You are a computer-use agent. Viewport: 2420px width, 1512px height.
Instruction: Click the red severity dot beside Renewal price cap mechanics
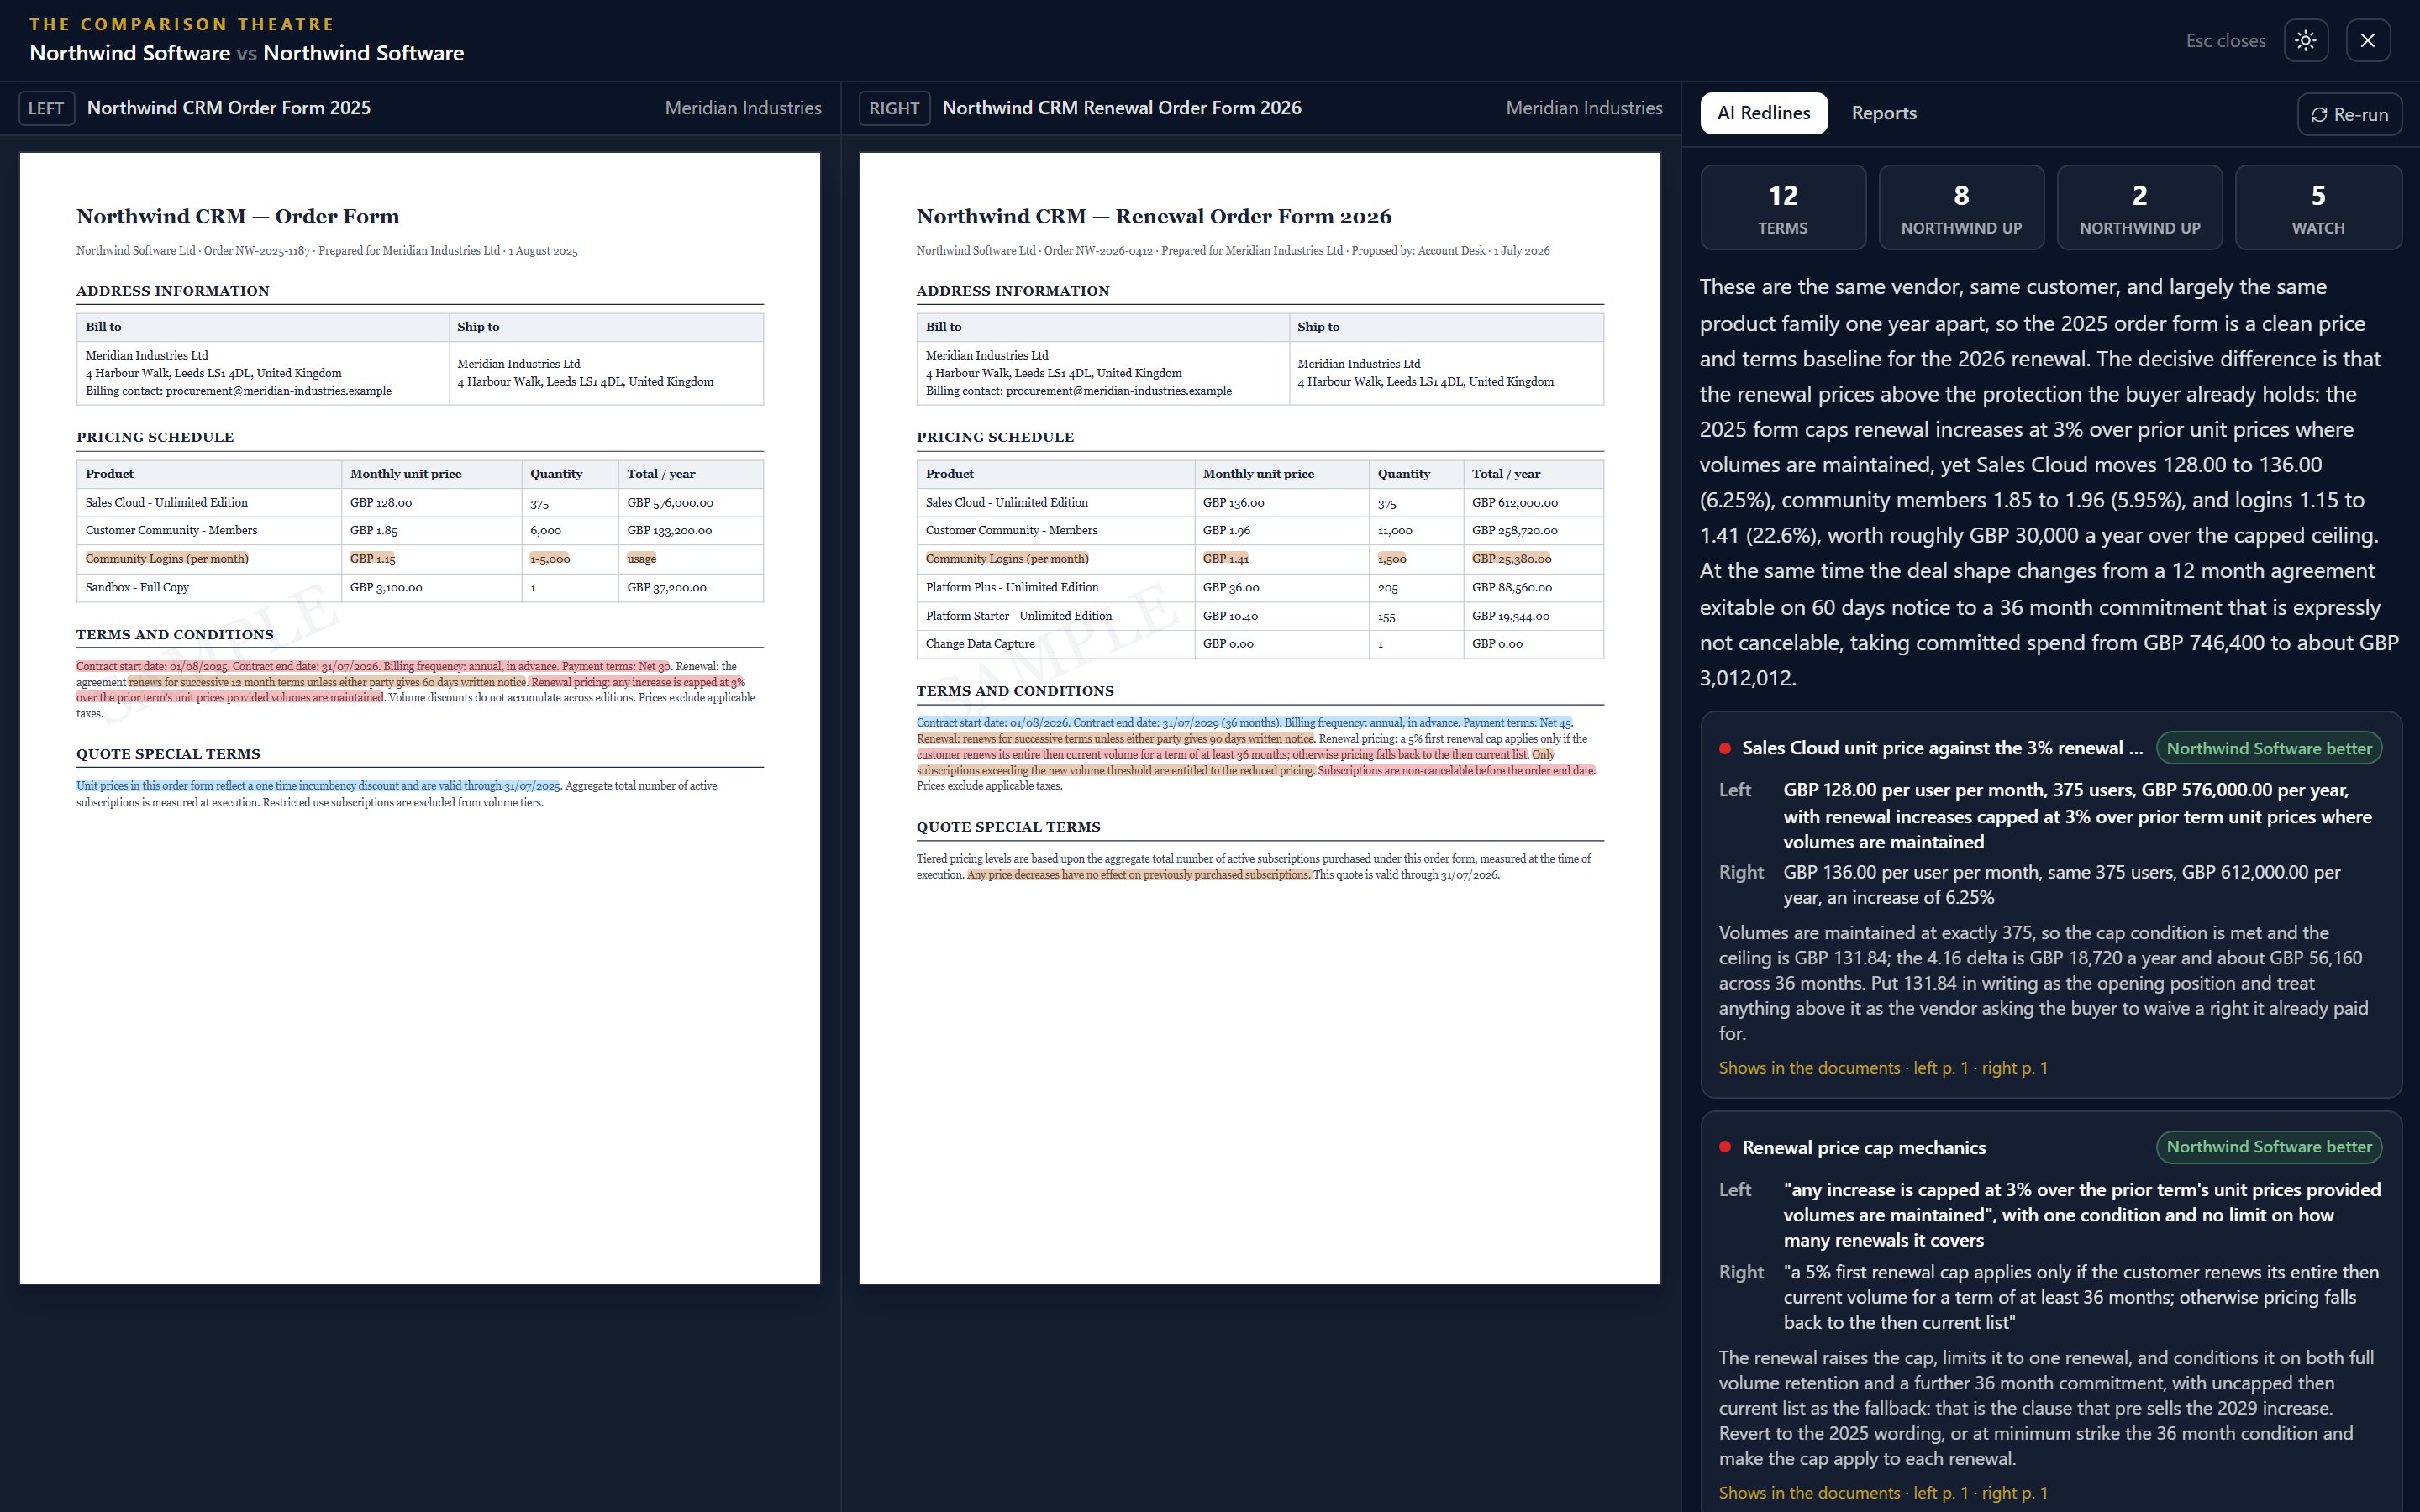point(1725,1147)
